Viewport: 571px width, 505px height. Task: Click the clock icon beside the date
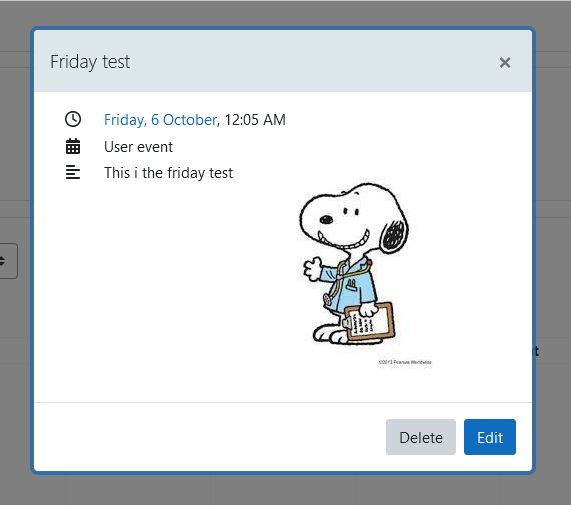click(73, 119)
